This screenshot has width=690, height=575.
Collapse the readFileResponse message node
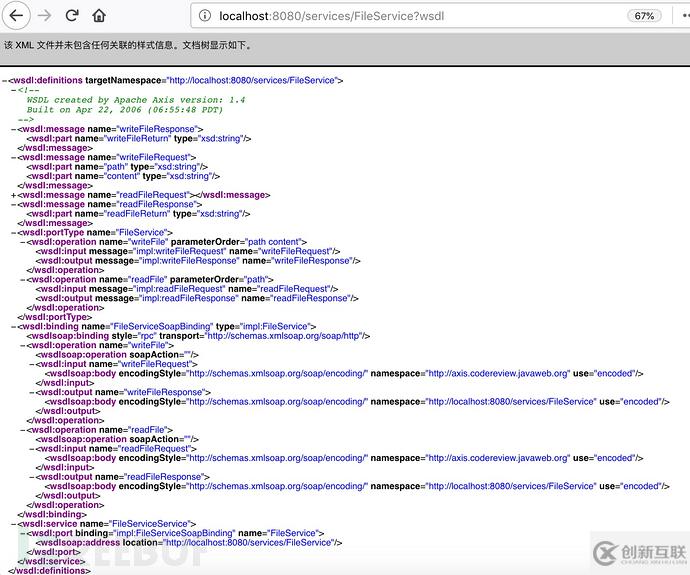click(13, 204)
